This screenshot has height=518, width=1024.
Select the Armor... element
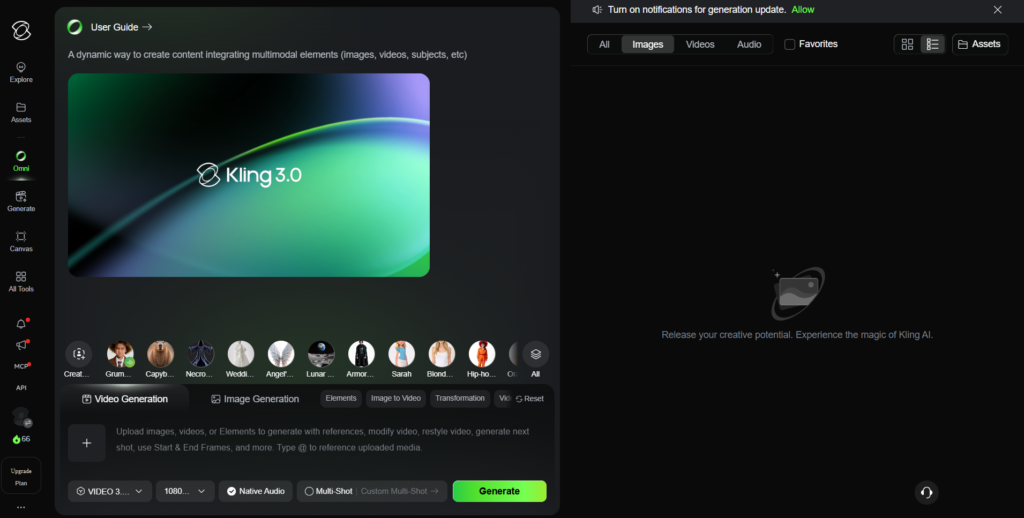tap(361, 354)
